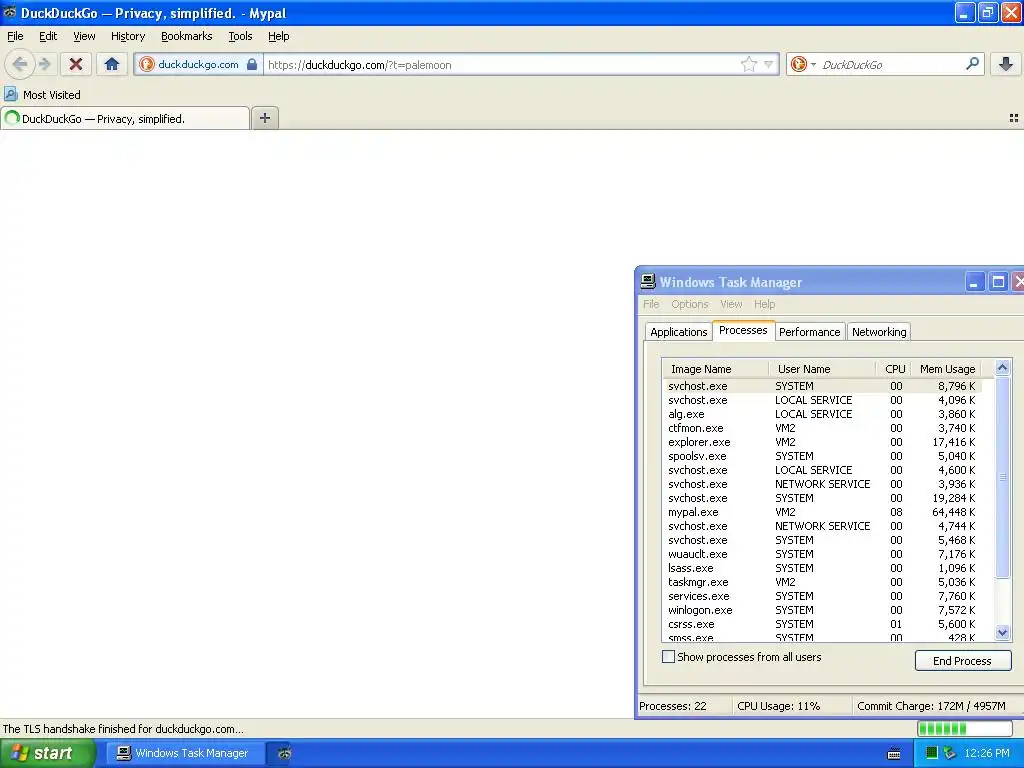Select the mypal.exe process row
Screen dimensions: 1024x768
tap(822, 512)
